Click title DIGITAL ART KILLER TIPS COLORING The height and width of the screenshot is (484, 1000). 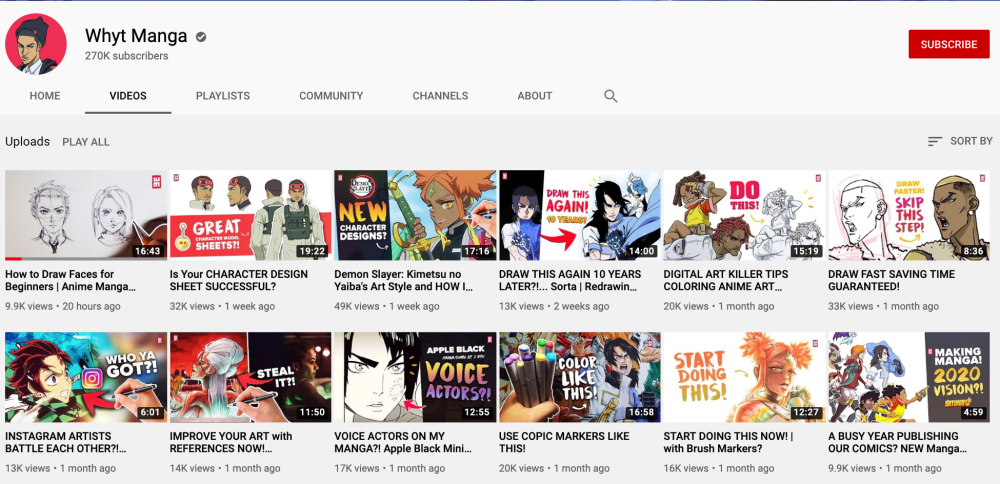pos(726,281)
